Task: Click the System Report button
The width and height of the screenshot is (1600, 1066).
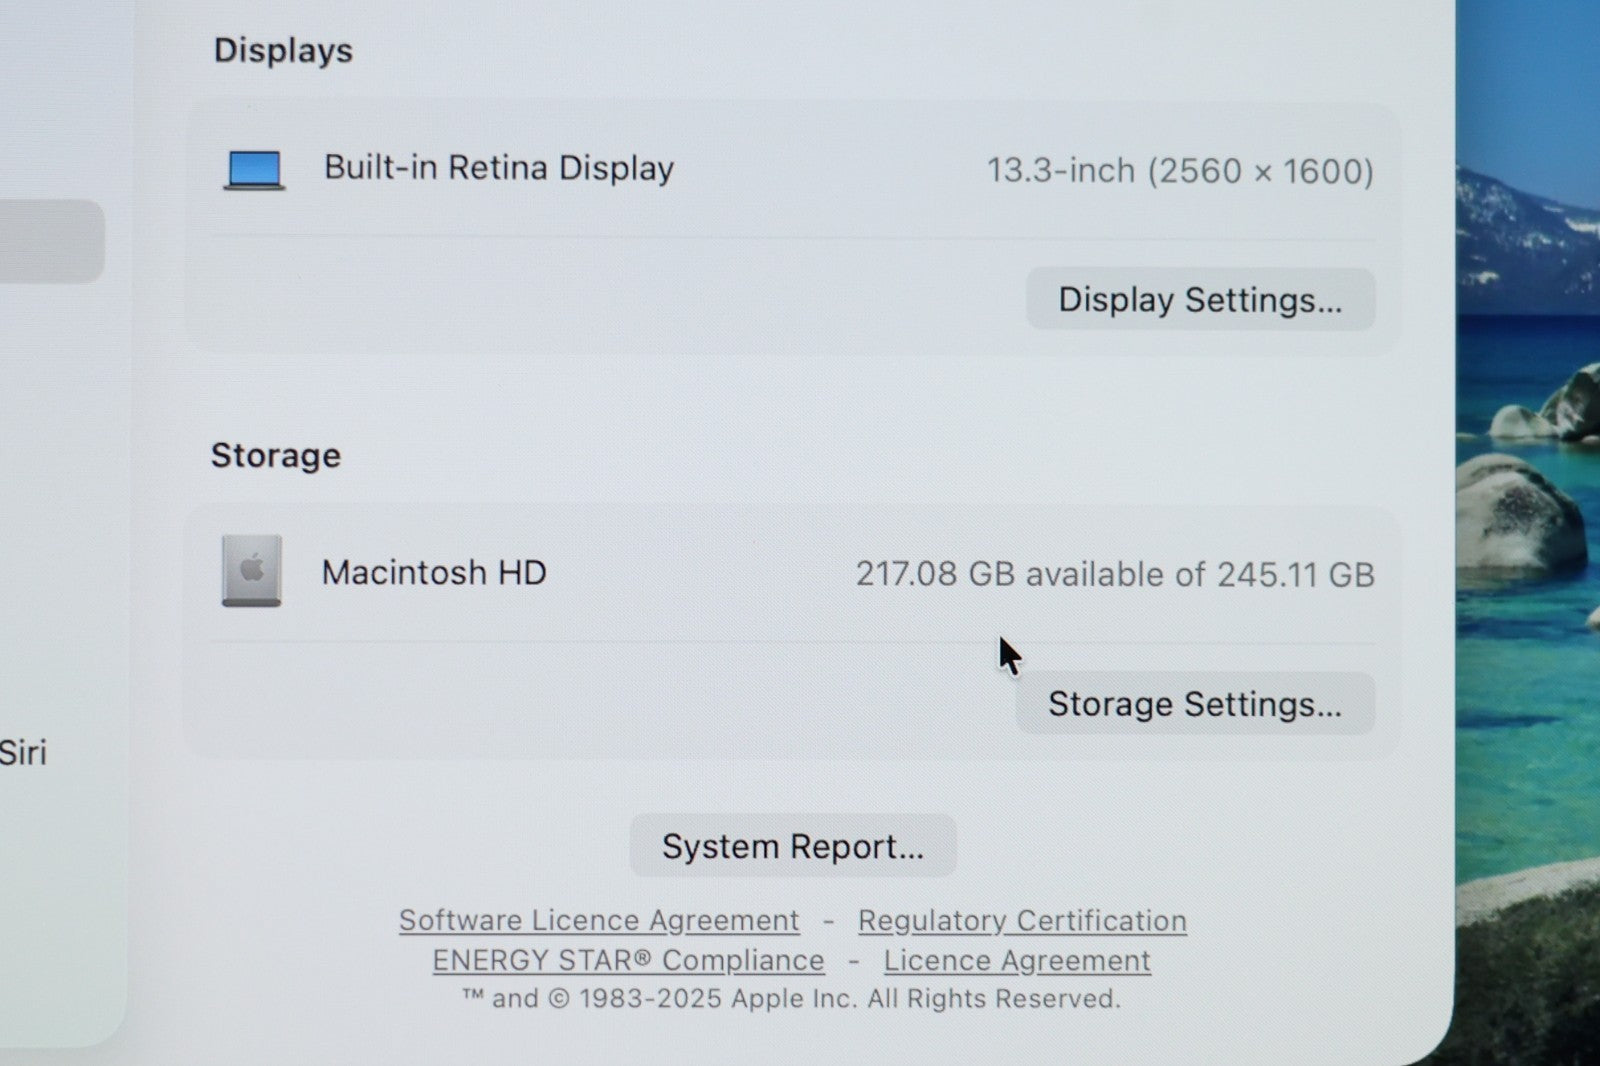Action: (793, 846)
